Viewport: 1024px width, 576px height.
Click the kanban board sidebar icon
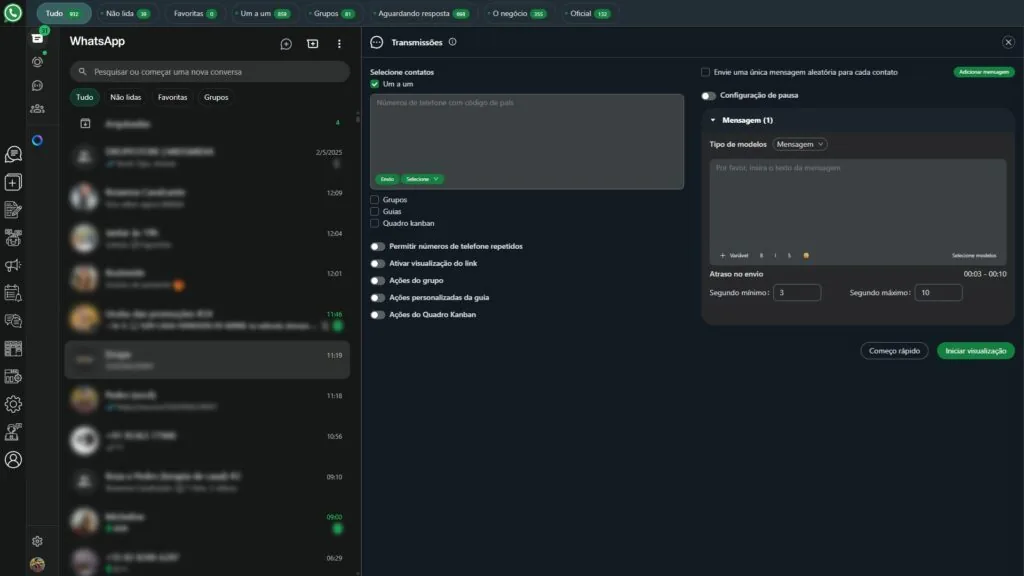(13, 349)
